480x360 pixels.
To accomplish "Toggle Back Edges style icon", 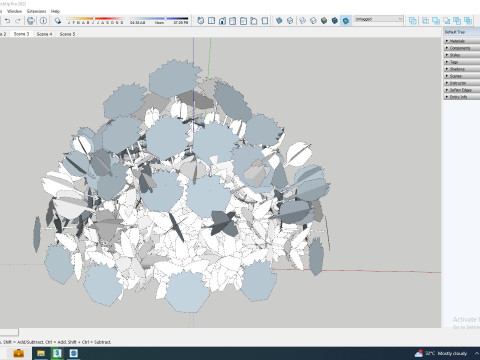I will (290, 21).
